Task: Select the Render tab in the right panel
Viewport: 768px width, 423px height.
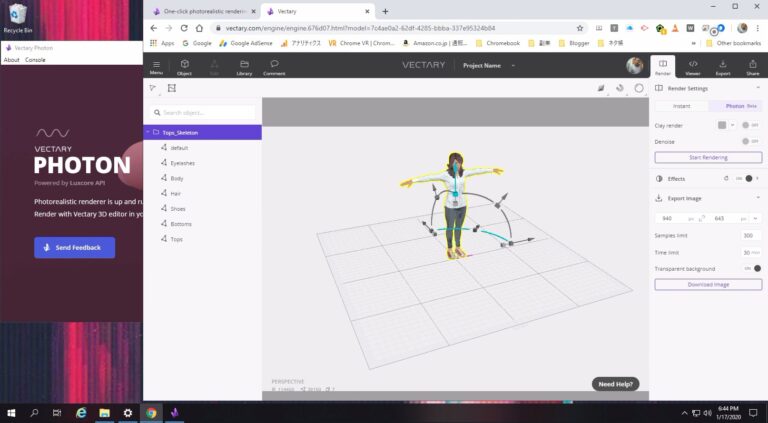Action: [x=662, y=67]
